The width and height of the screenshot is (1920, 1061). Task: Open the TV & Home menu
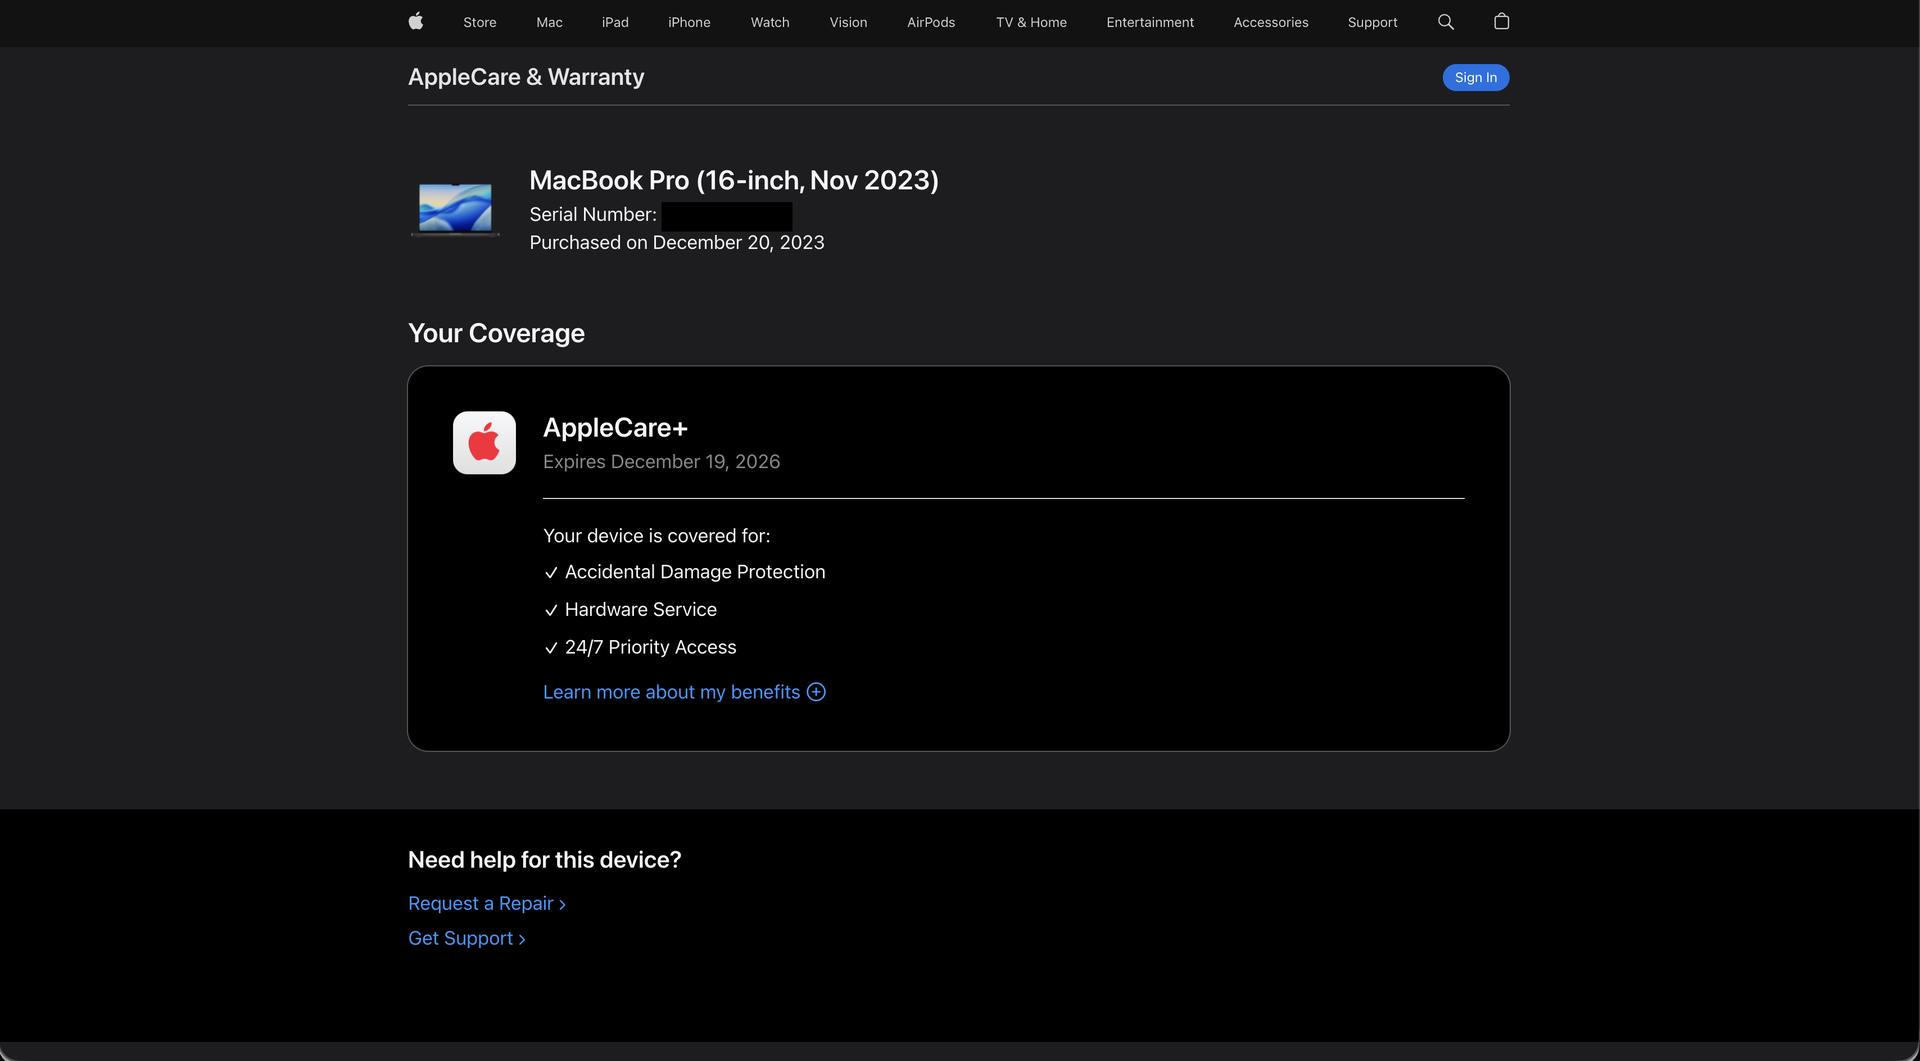click(1031, 22)
